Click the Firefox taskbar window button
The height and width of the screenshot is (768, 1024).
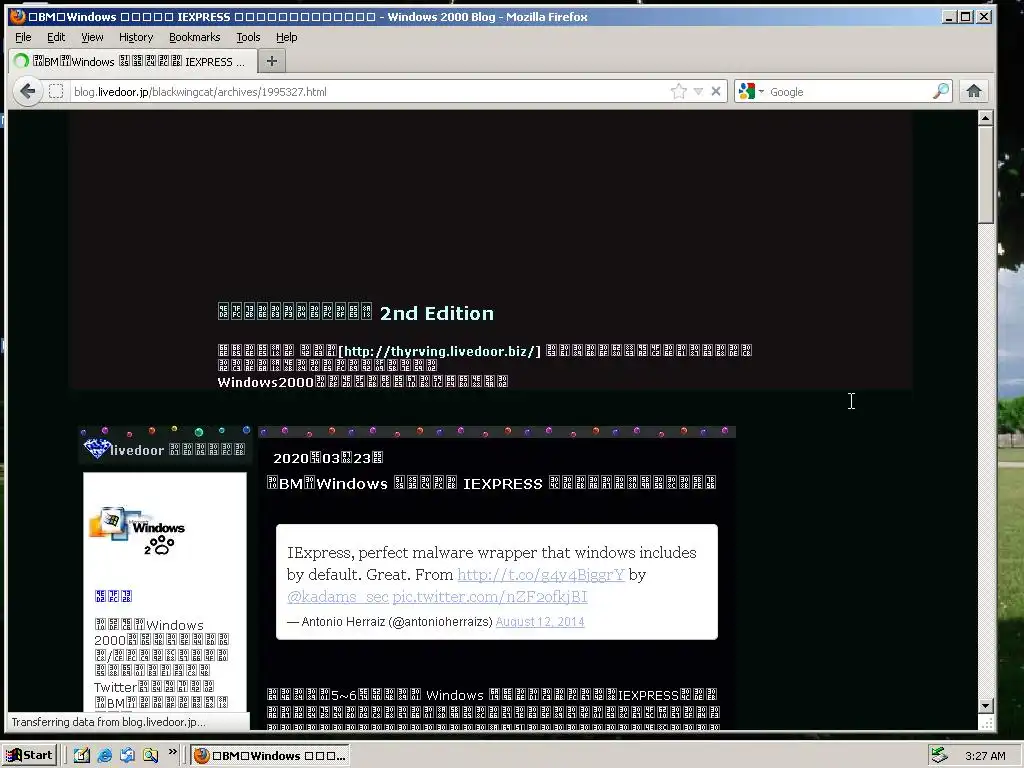pos(270,756)
